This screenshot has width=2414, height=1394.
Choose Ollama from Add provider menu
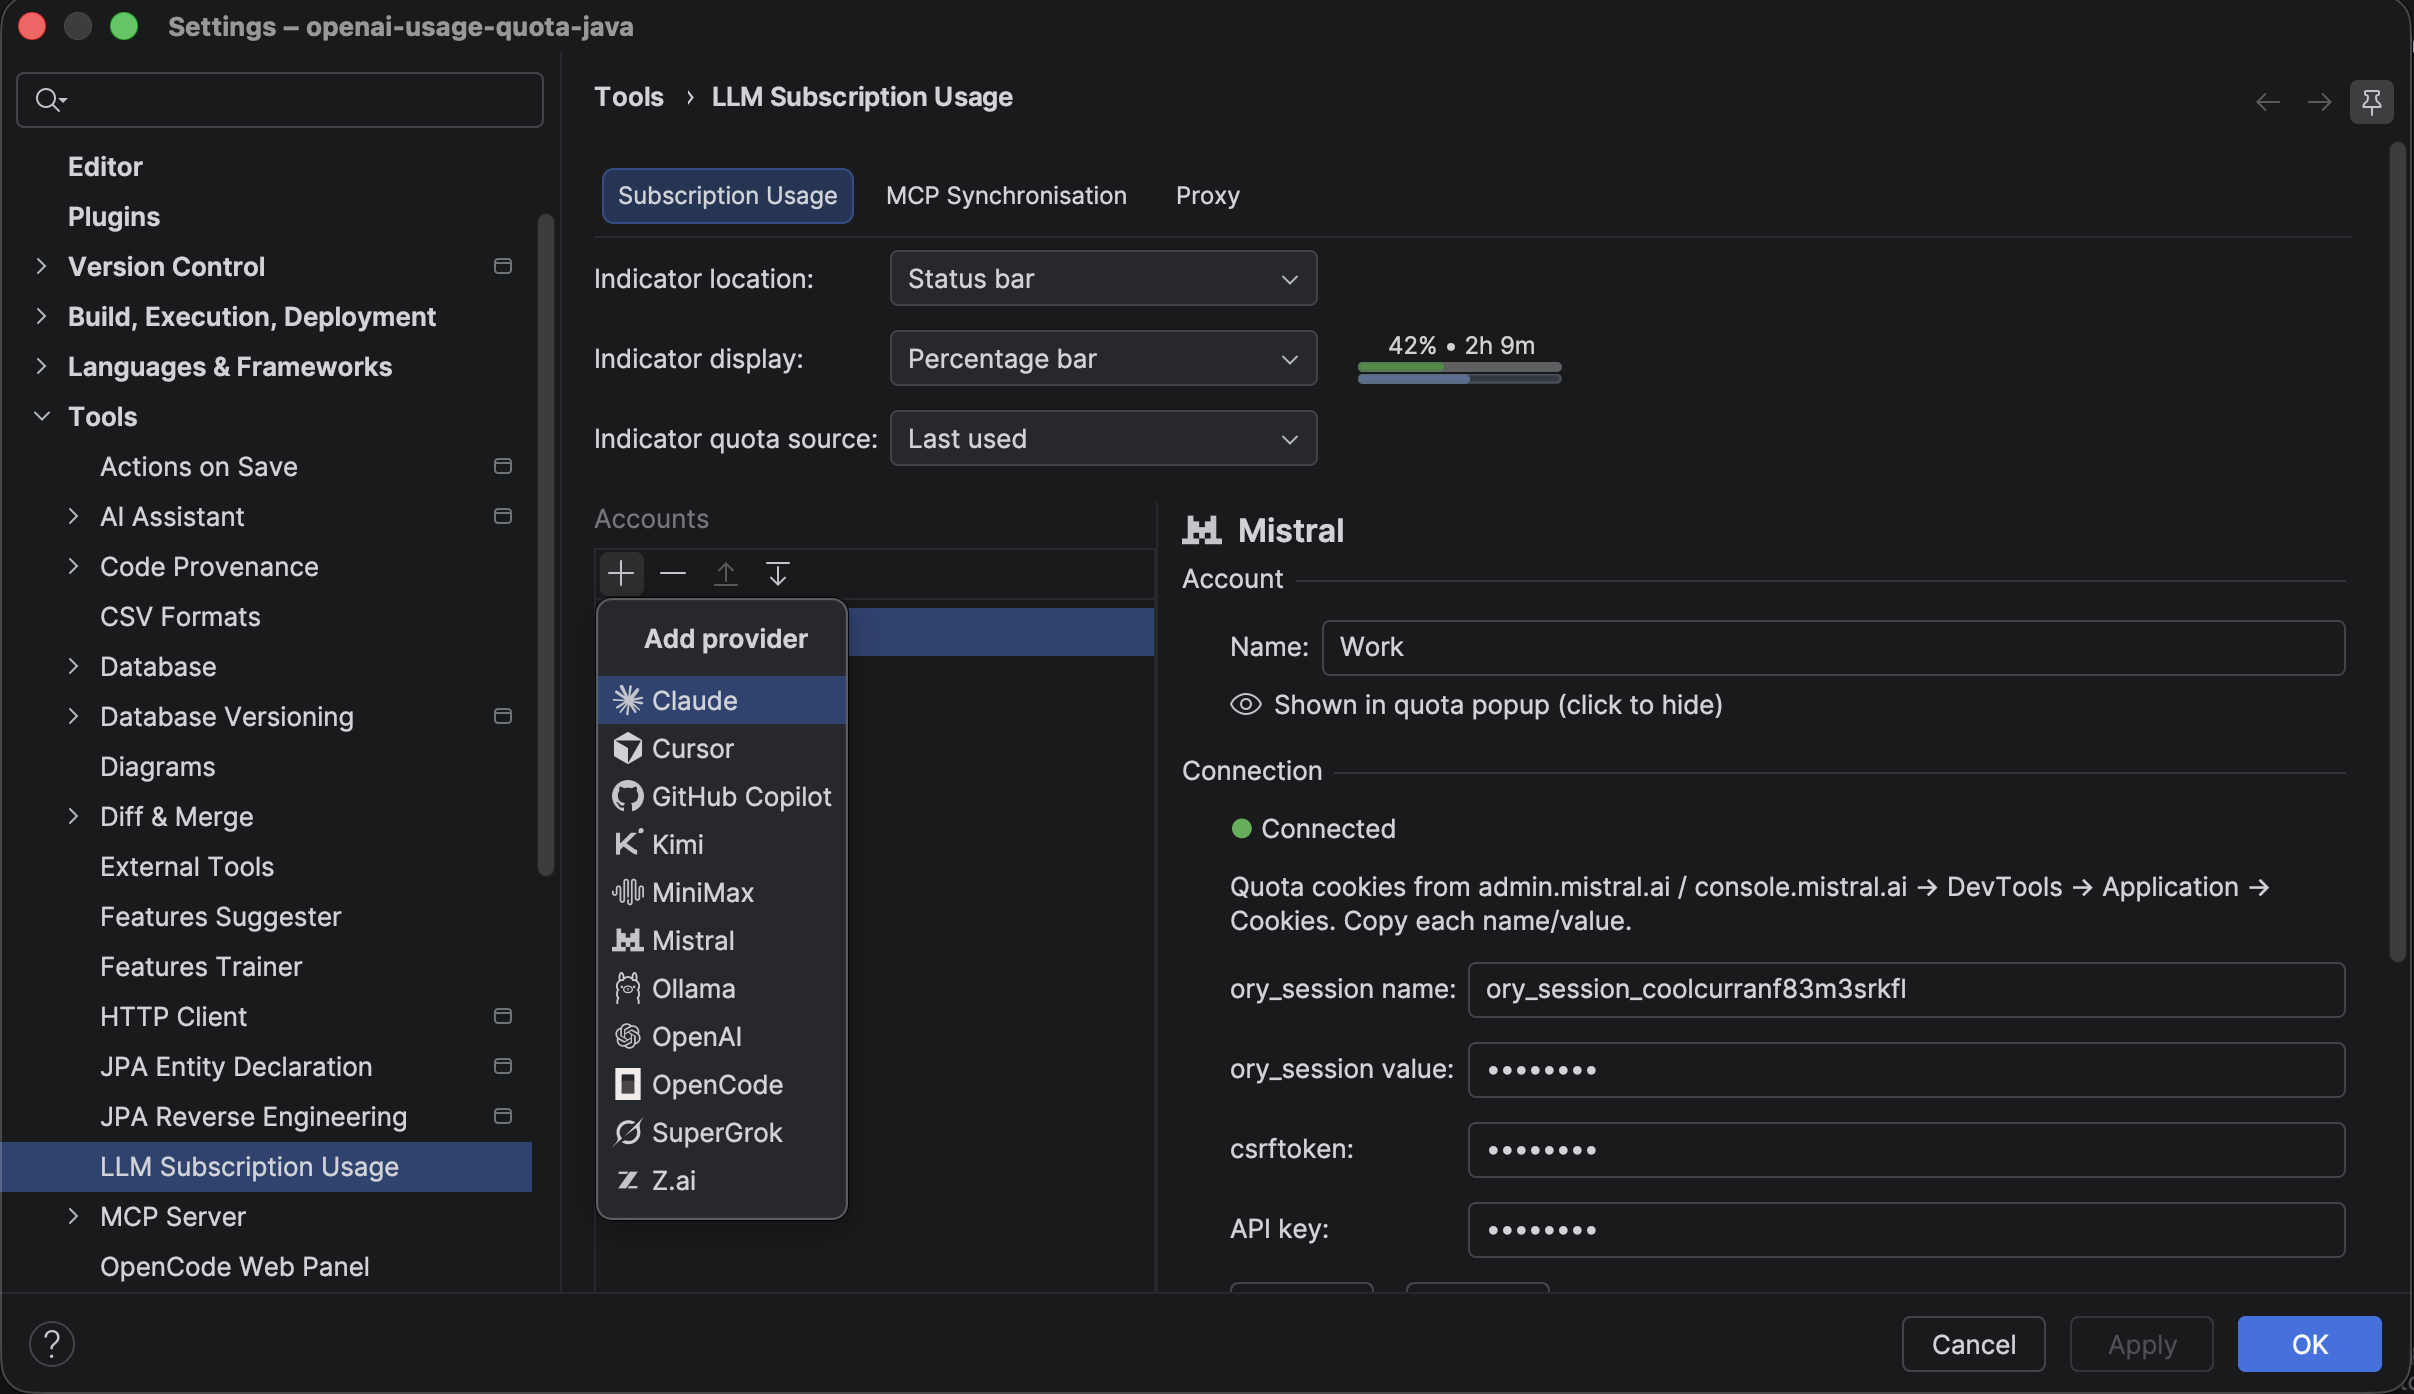722,988
